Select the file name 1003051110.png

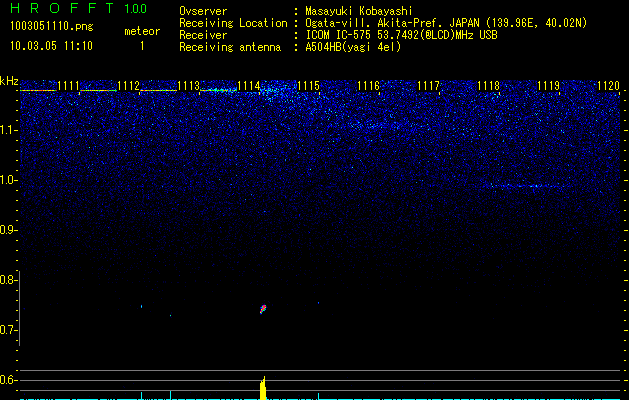[x=52, y=27]
